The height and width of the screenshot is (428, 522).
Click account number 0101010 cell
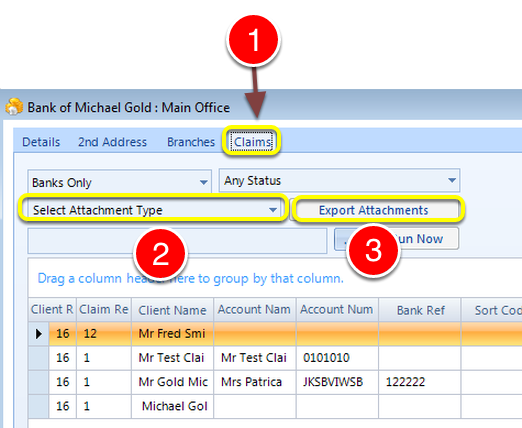337,358
